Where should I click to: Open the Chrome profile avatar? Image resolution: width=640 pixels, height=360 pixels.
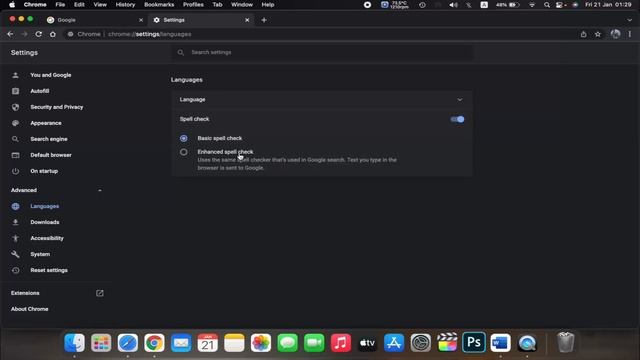[616, 34]
